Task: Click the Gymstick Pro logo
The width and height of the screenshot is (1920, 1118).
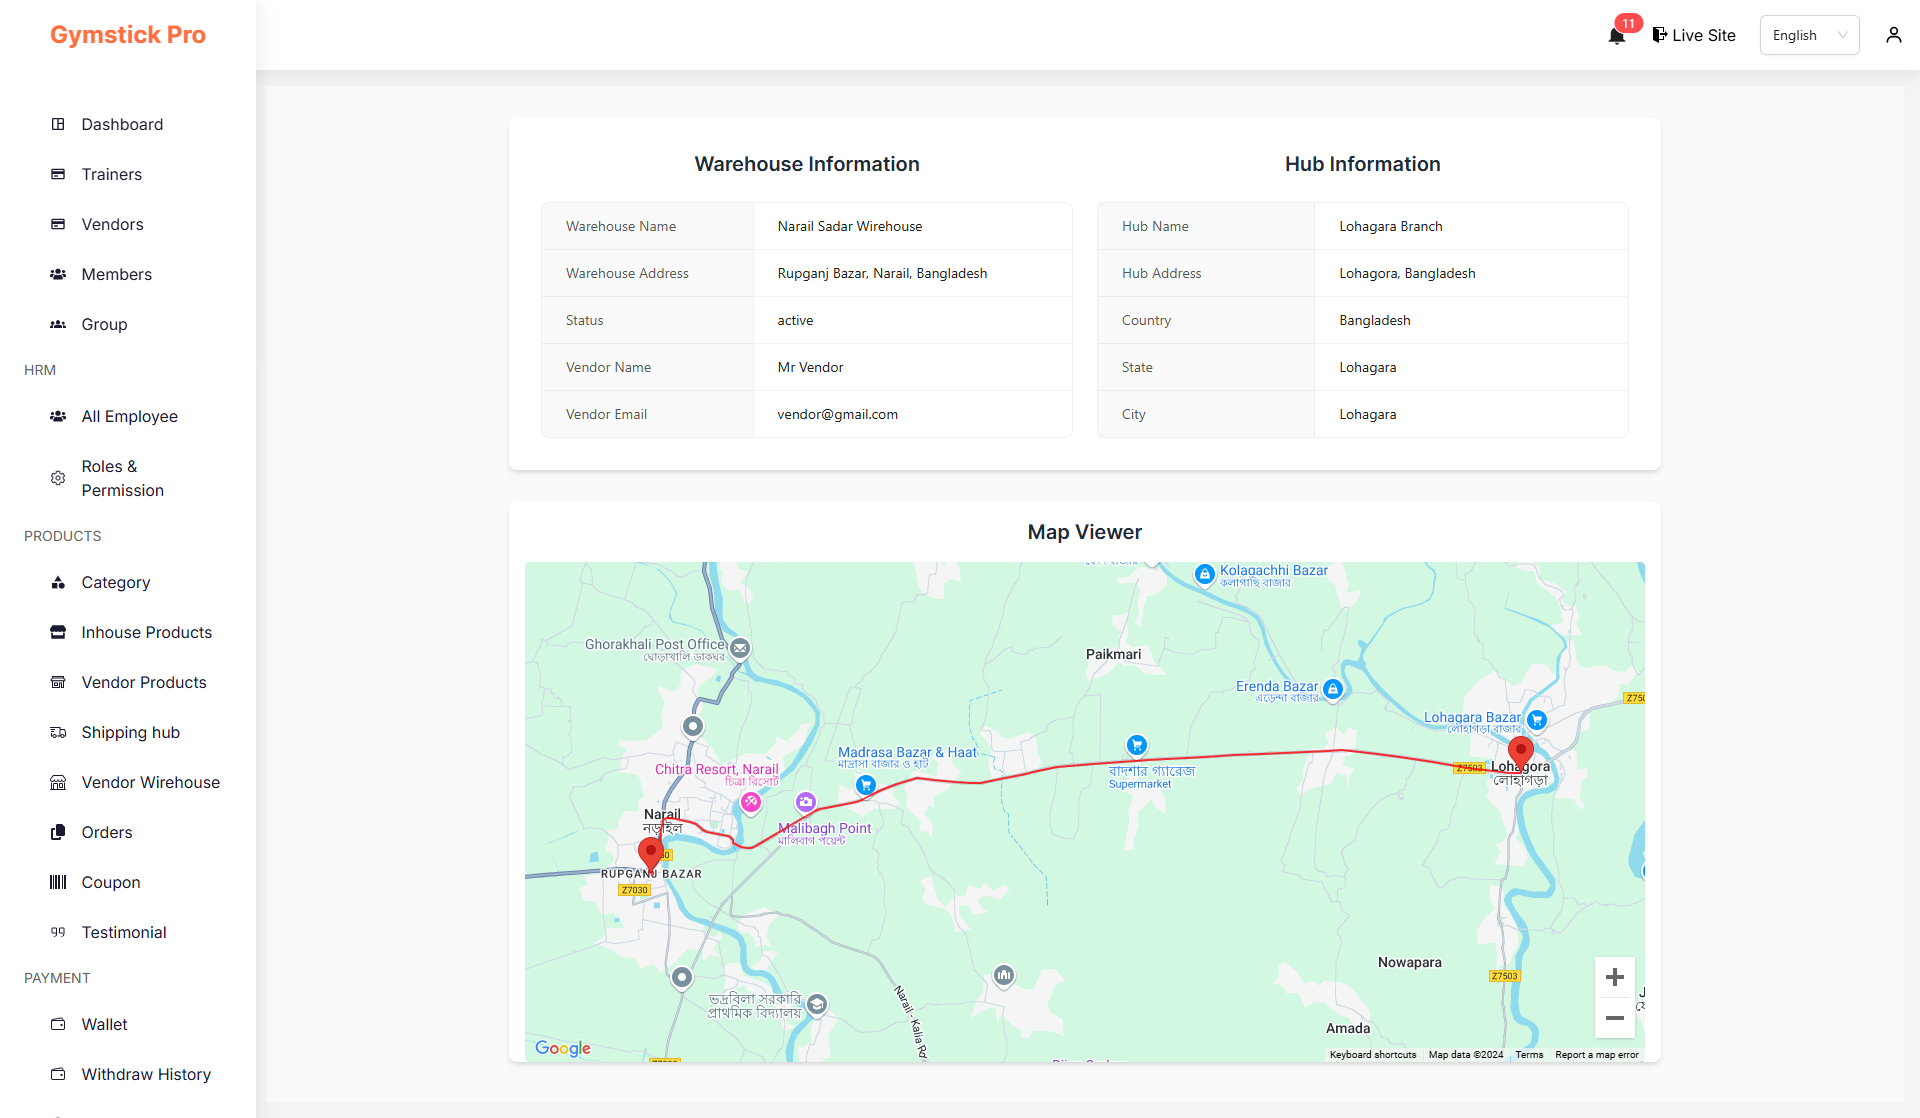Action: tap(128, 35)
